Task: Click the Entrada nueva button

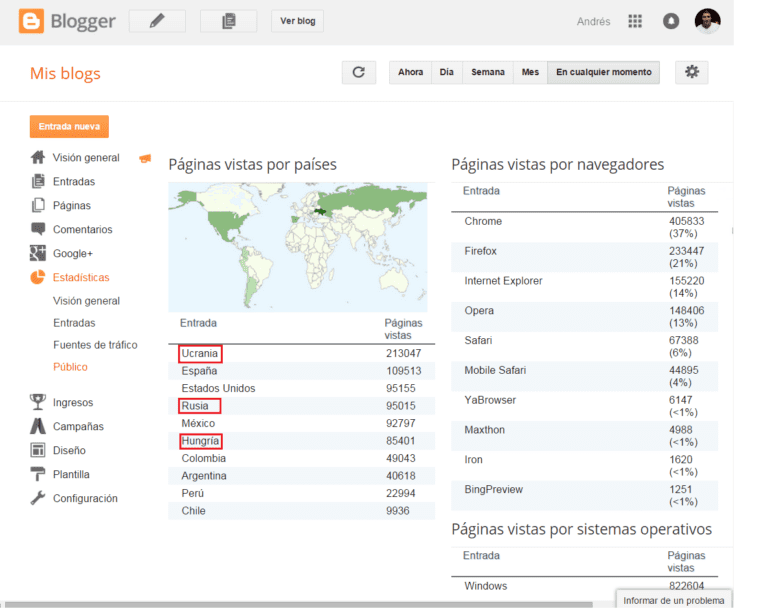Action: [69, 126]
